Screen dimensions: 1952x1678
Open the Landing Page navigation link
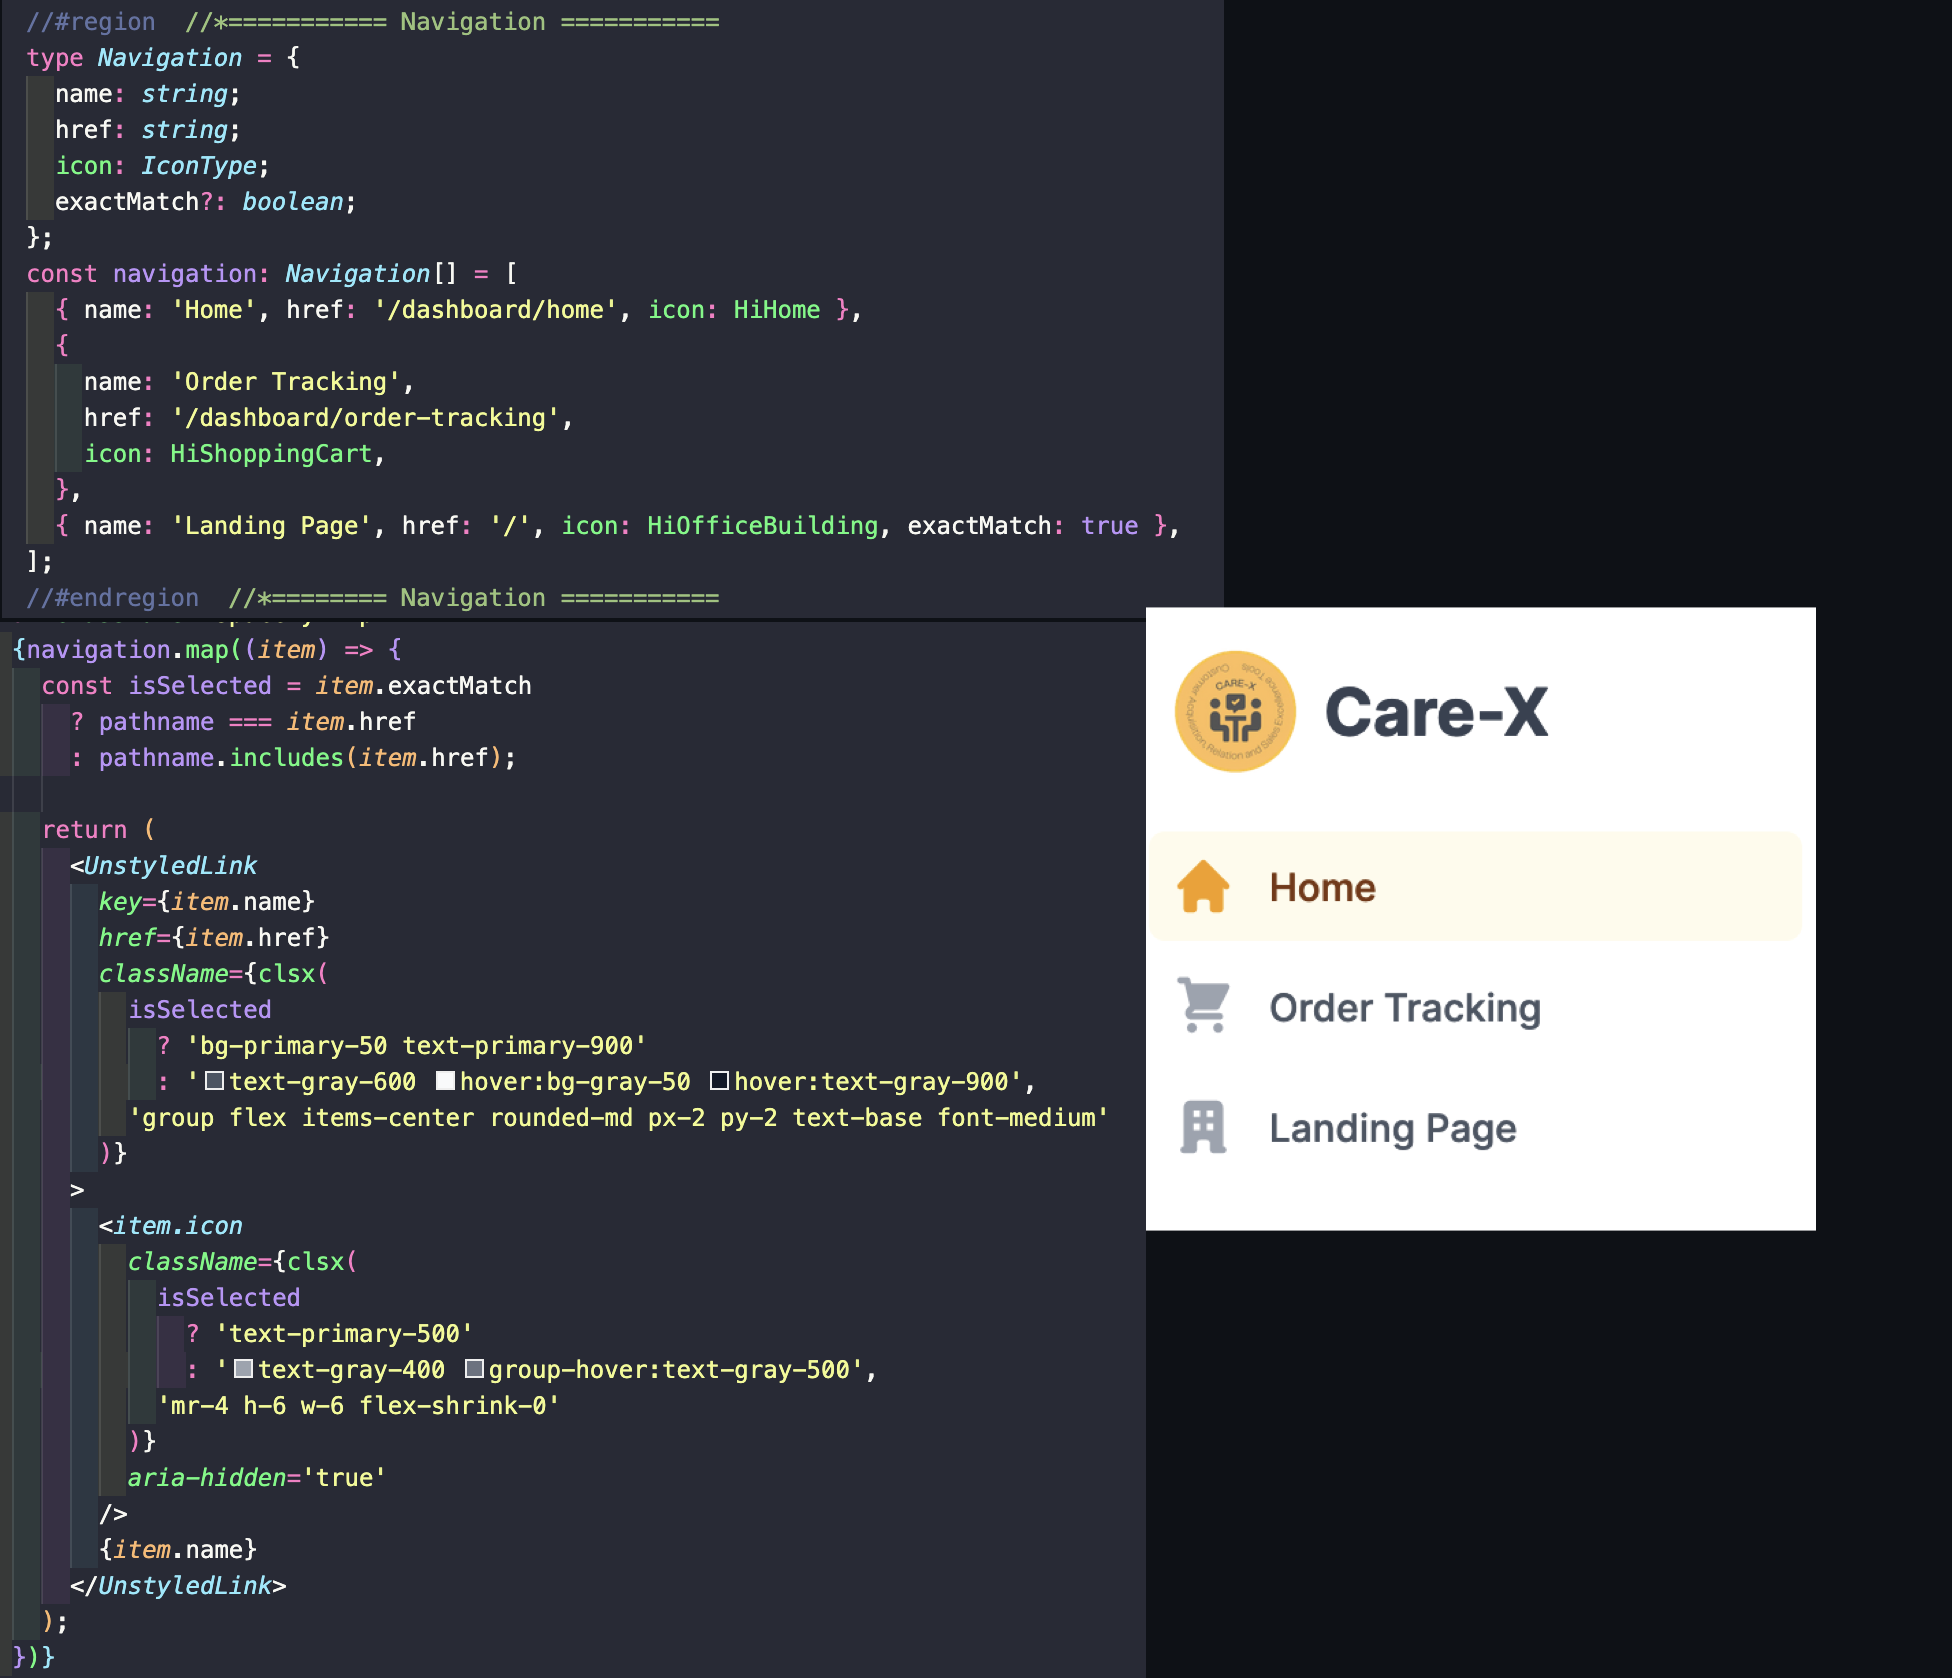coord(1392,1128)
